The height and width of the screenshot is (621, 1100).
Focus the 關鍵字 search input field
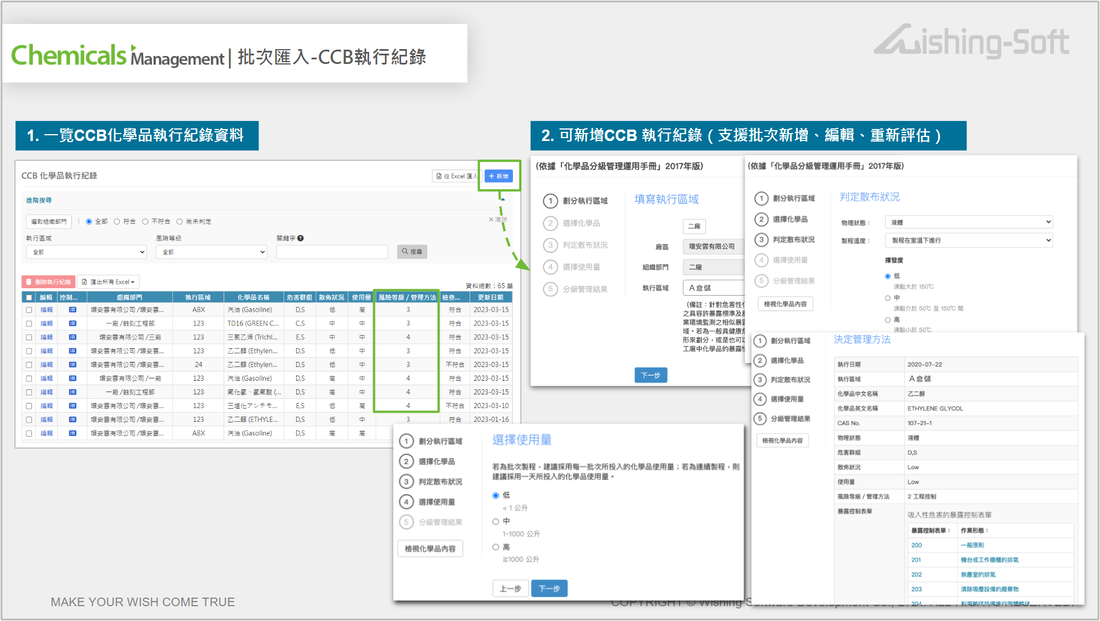(332, 252)
